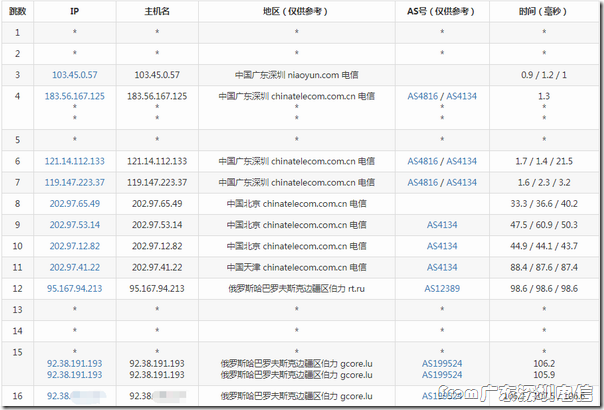
Task: Select the 中国广东深圳 chinatelecom region cell in hop 6
Action: click(297, 161)
